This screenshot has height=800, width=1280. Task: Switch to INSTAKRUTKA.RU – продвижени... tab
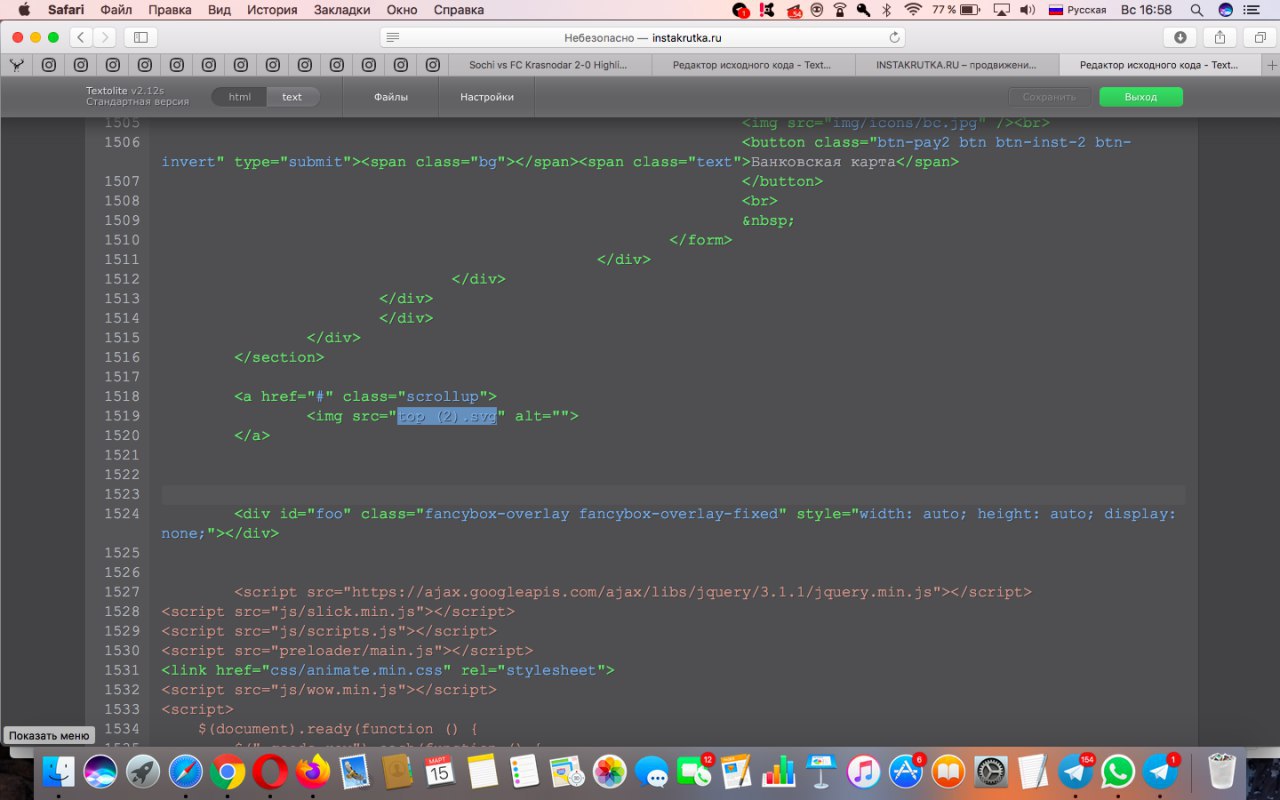pyautogui.click(x=955, y=65)
